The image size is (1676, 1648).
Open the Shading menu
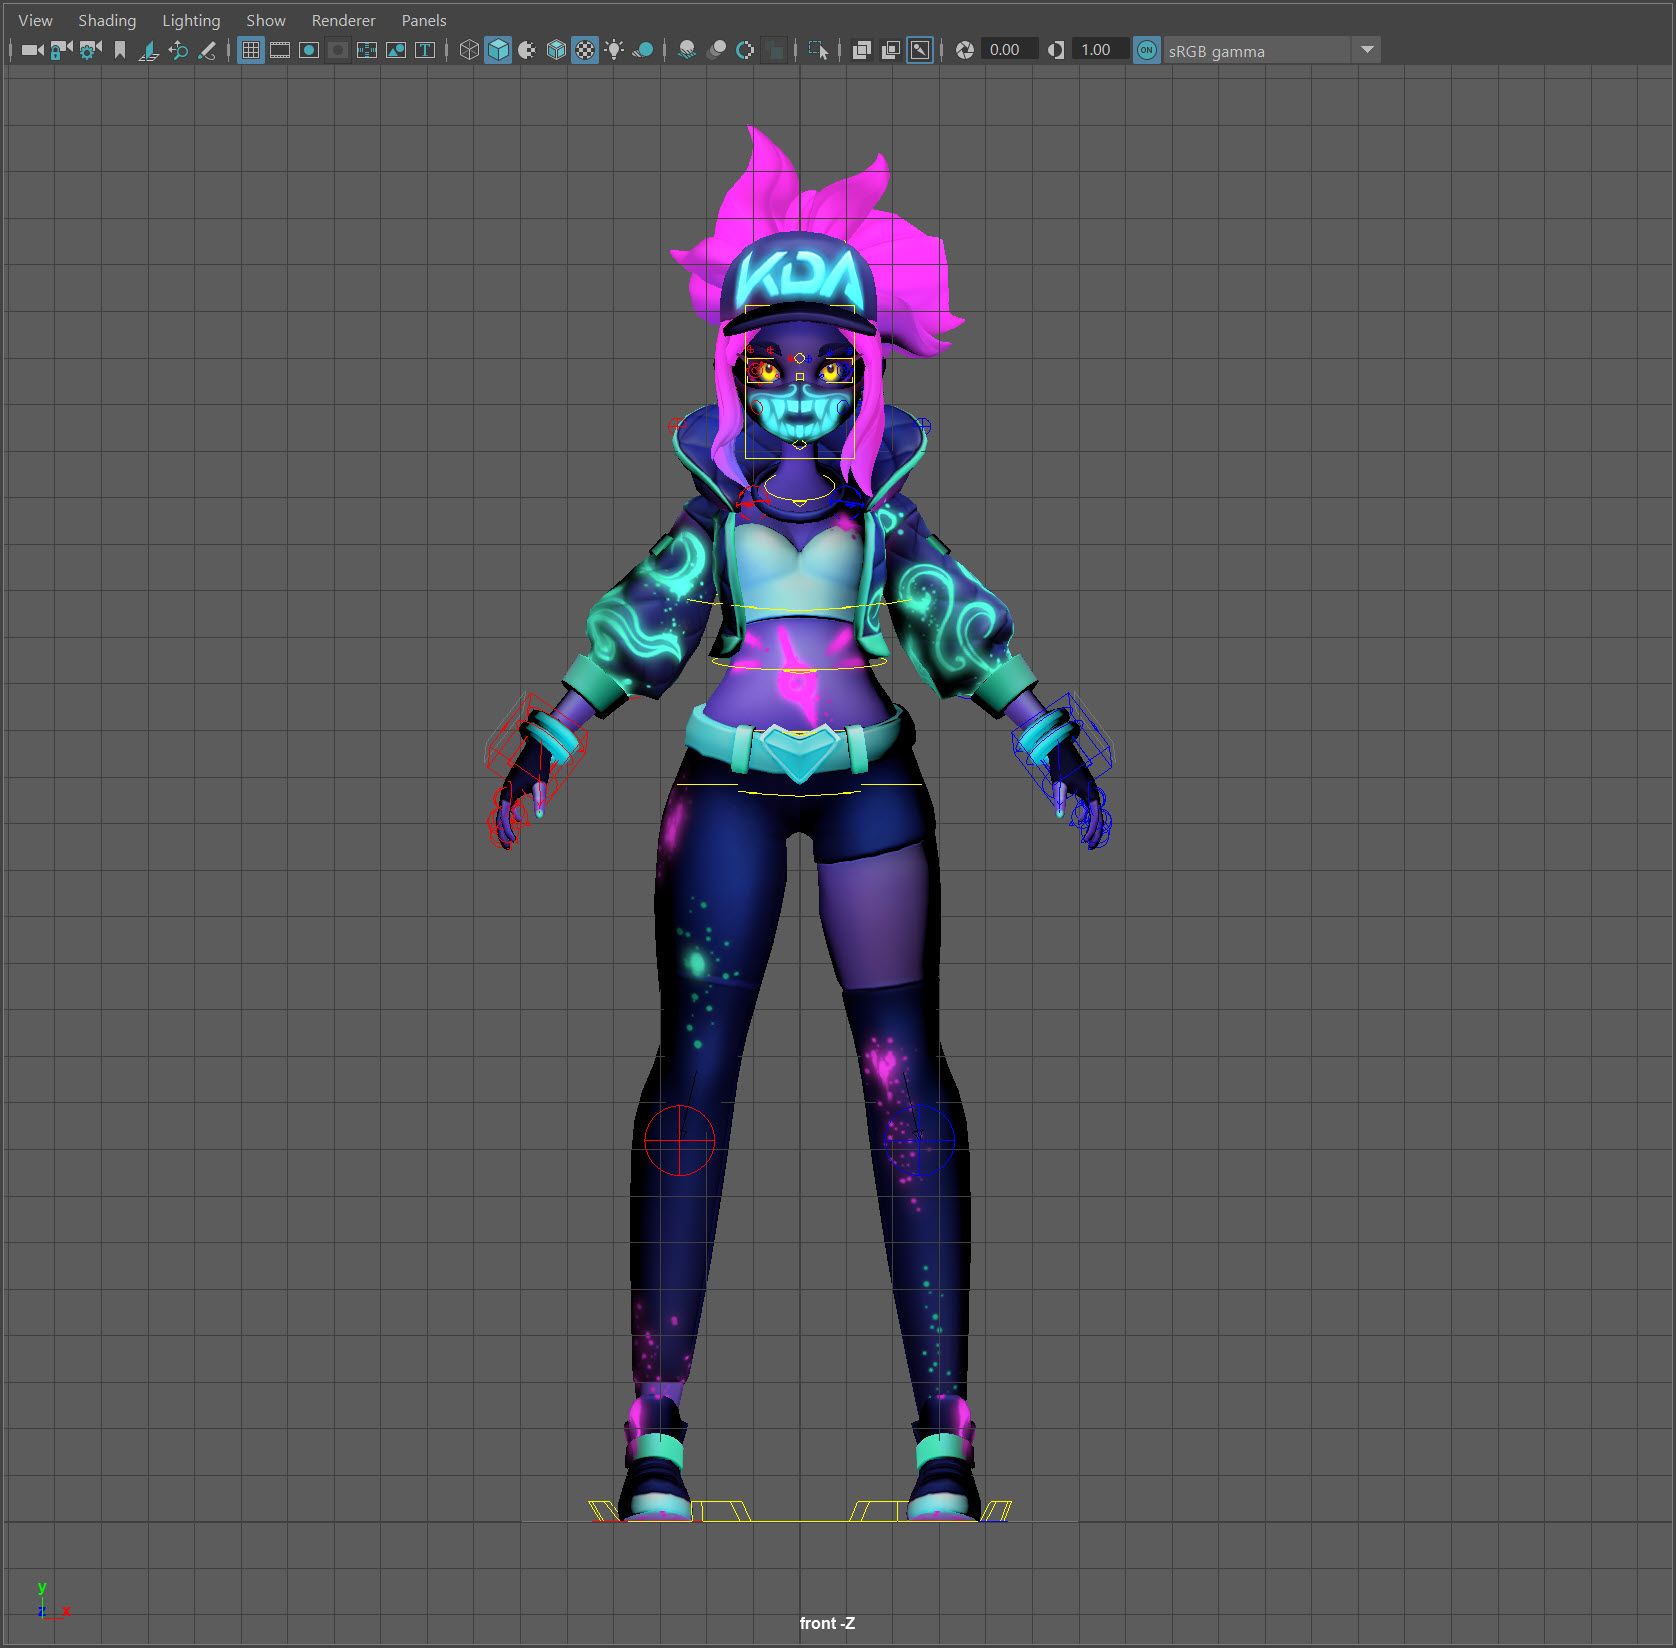click(107, 20)
